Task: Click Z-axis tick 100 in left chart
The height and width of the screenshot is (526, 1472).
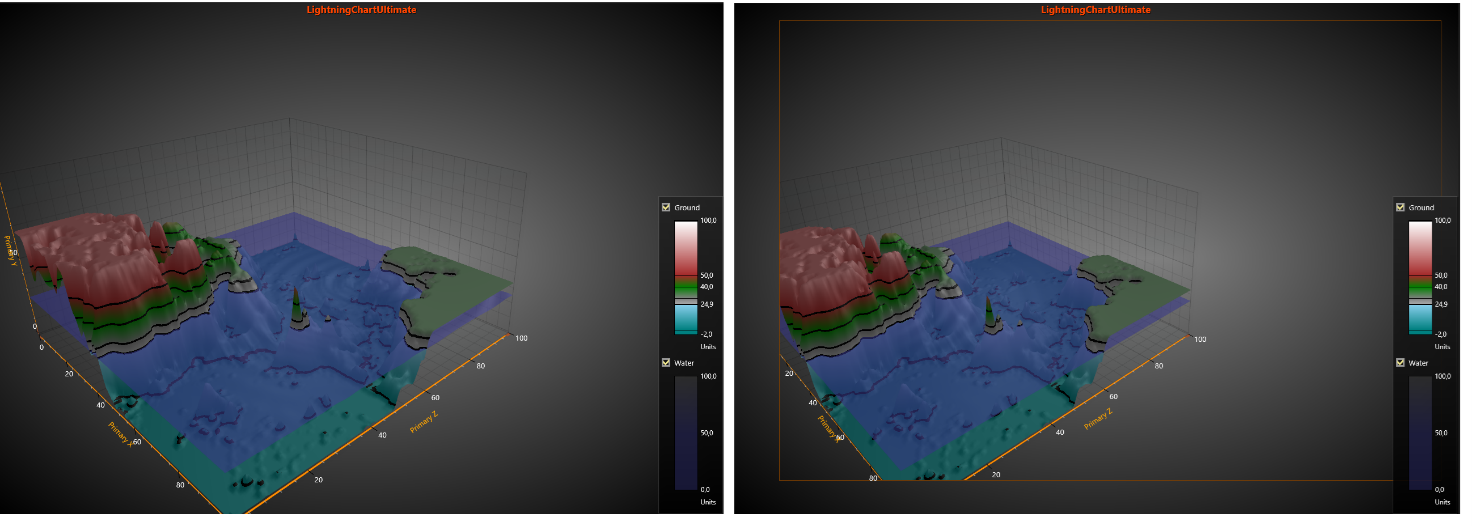Action: (522, 339)
